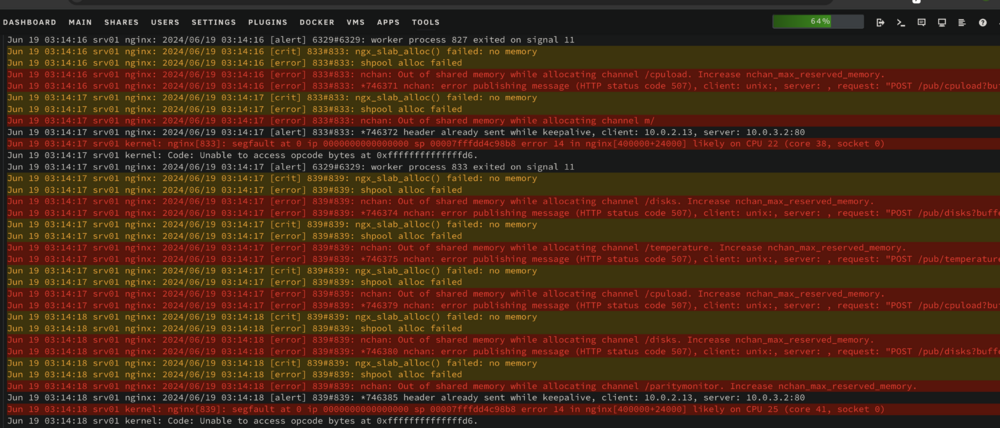This screenshot has height=428, width=1000.
Task: Navigate to the VMS page
Action: click(x=356, y=22)
